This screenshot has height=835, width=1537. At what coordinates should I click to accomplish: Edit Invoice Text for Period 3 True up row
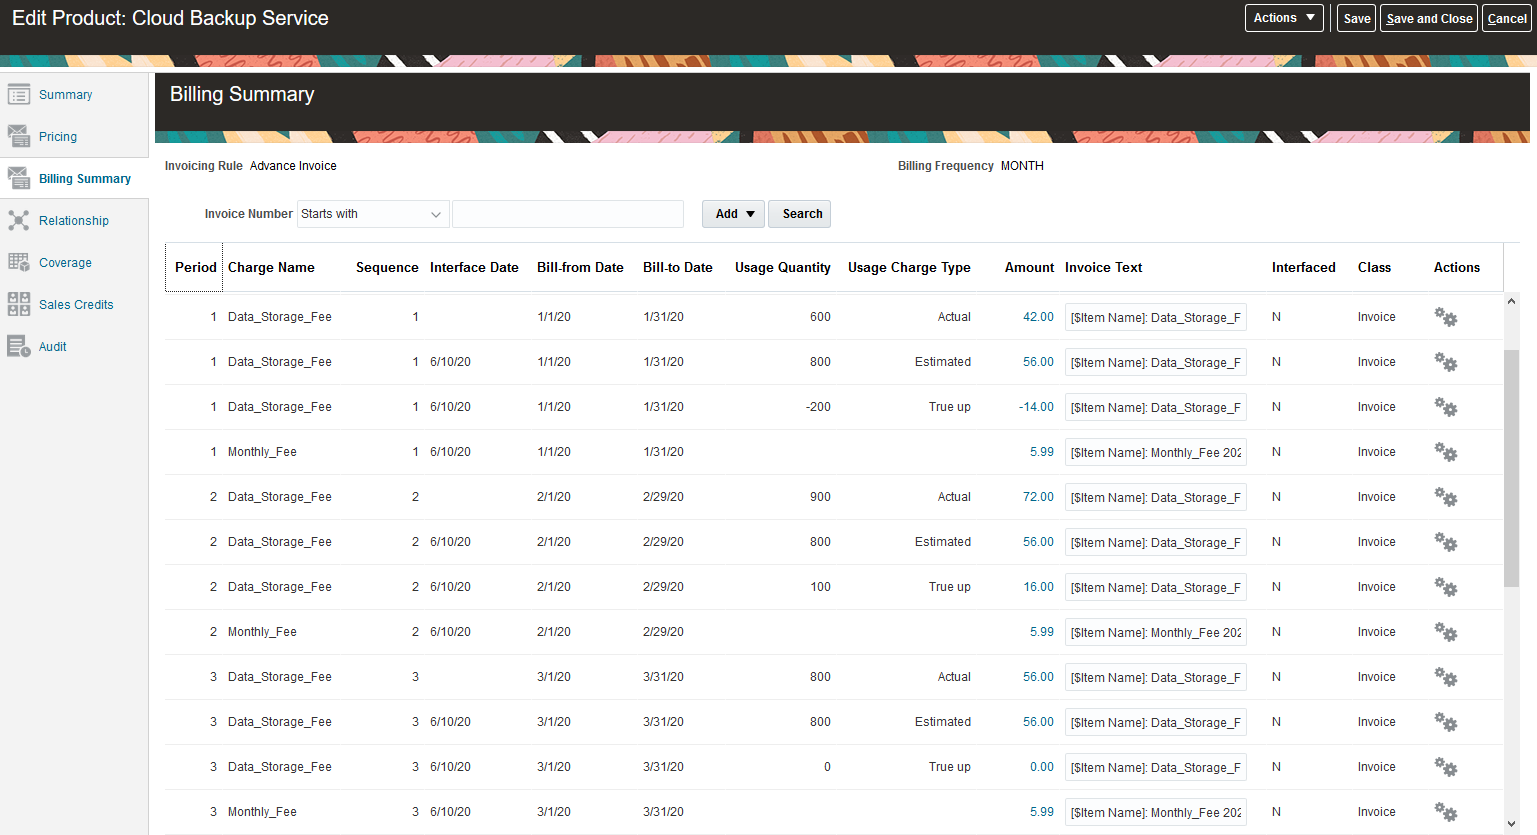[1156, 767]
